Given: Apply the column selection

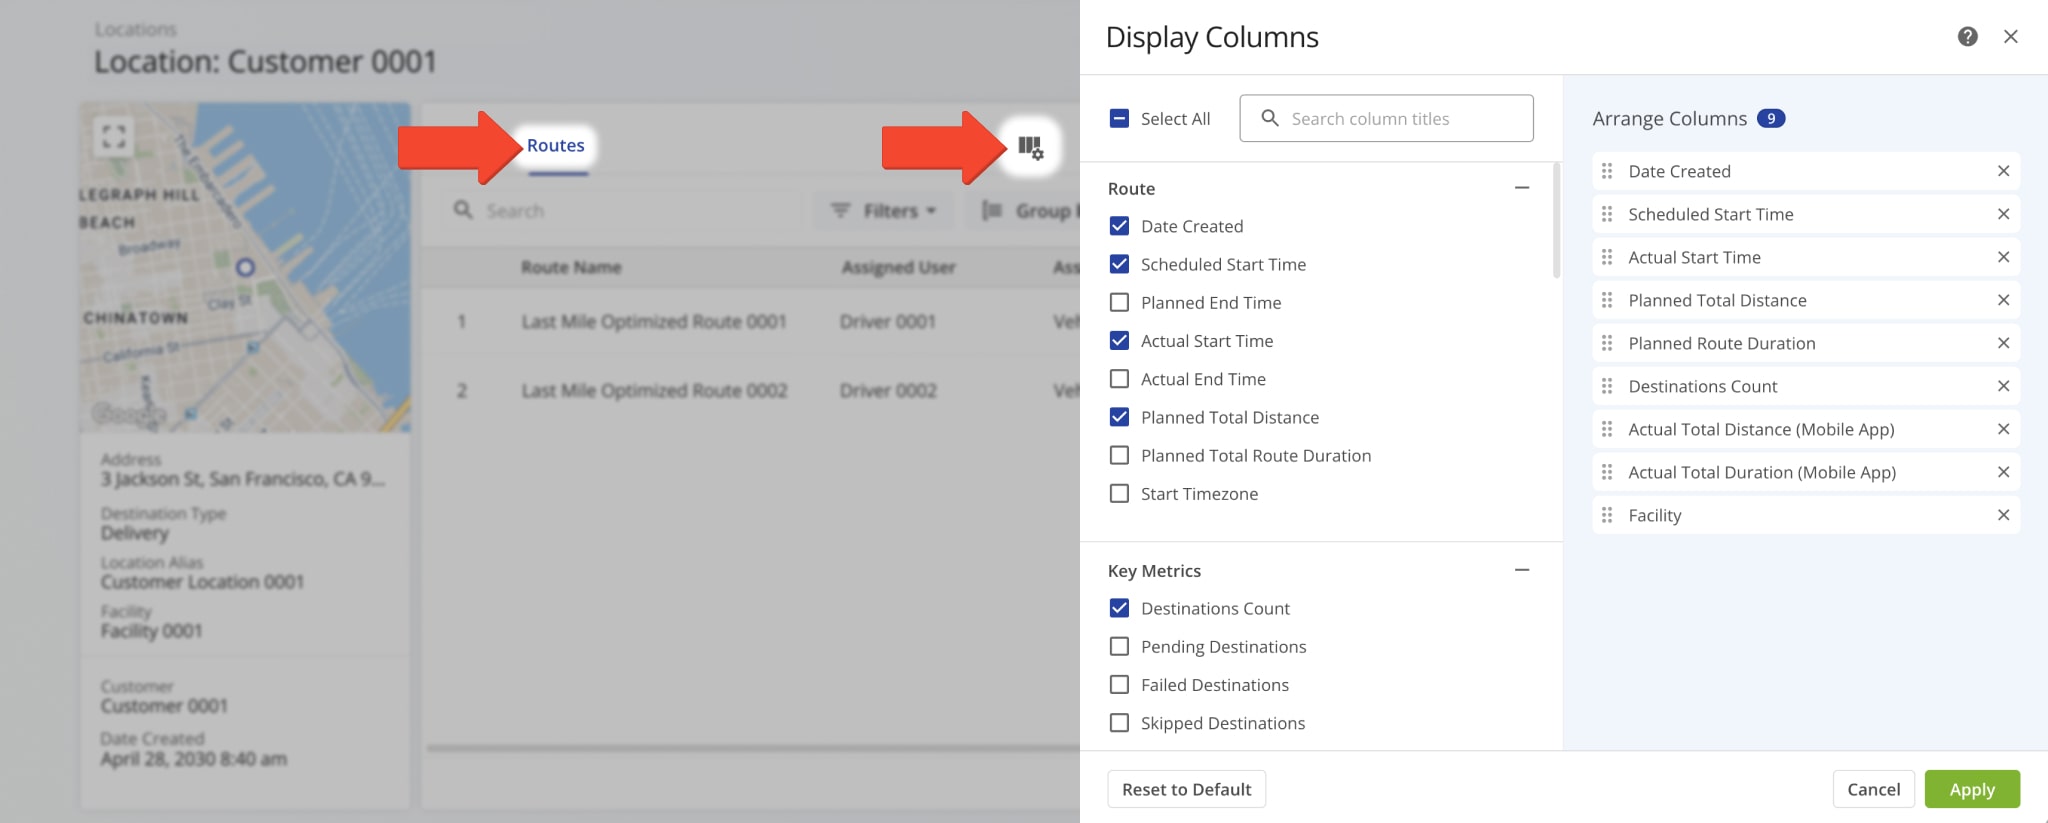Looking at the screenshot, I should coord(1972,789).
